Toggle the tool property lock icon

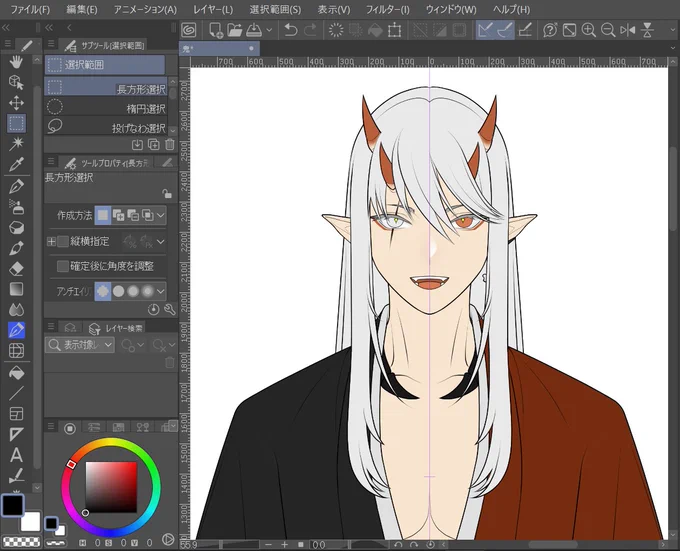click(x=167, y=193)
